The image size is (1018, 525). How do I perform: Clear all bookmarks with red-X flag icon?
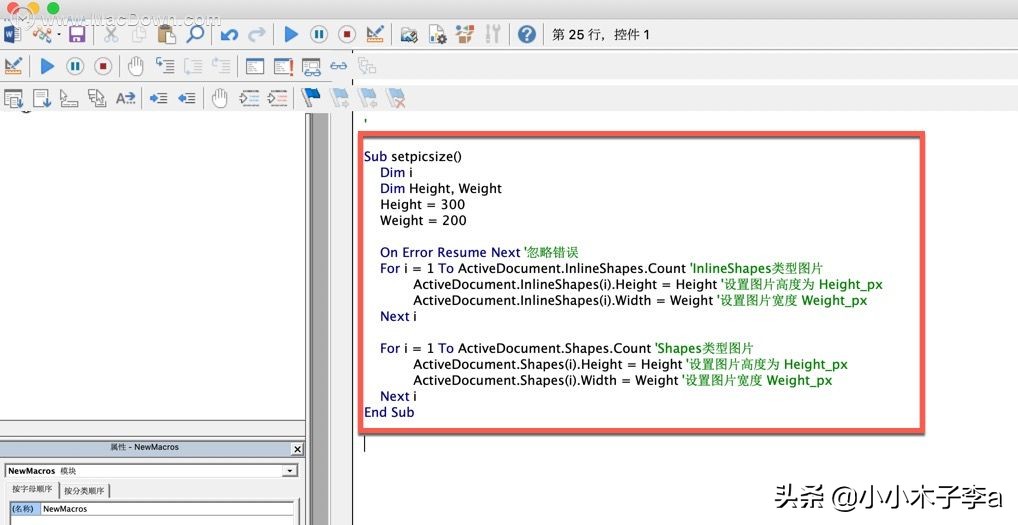pyautogui.click(x=396, y=98)
